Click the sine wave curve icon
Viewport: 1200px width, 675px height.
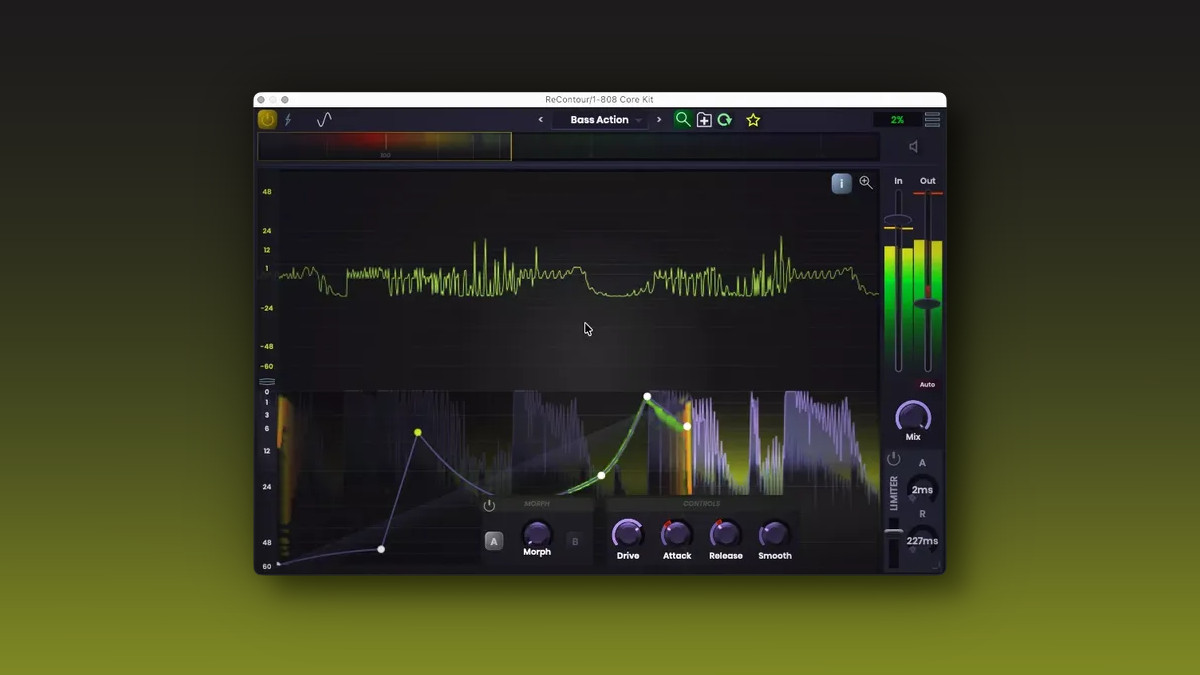coord(324,120)
